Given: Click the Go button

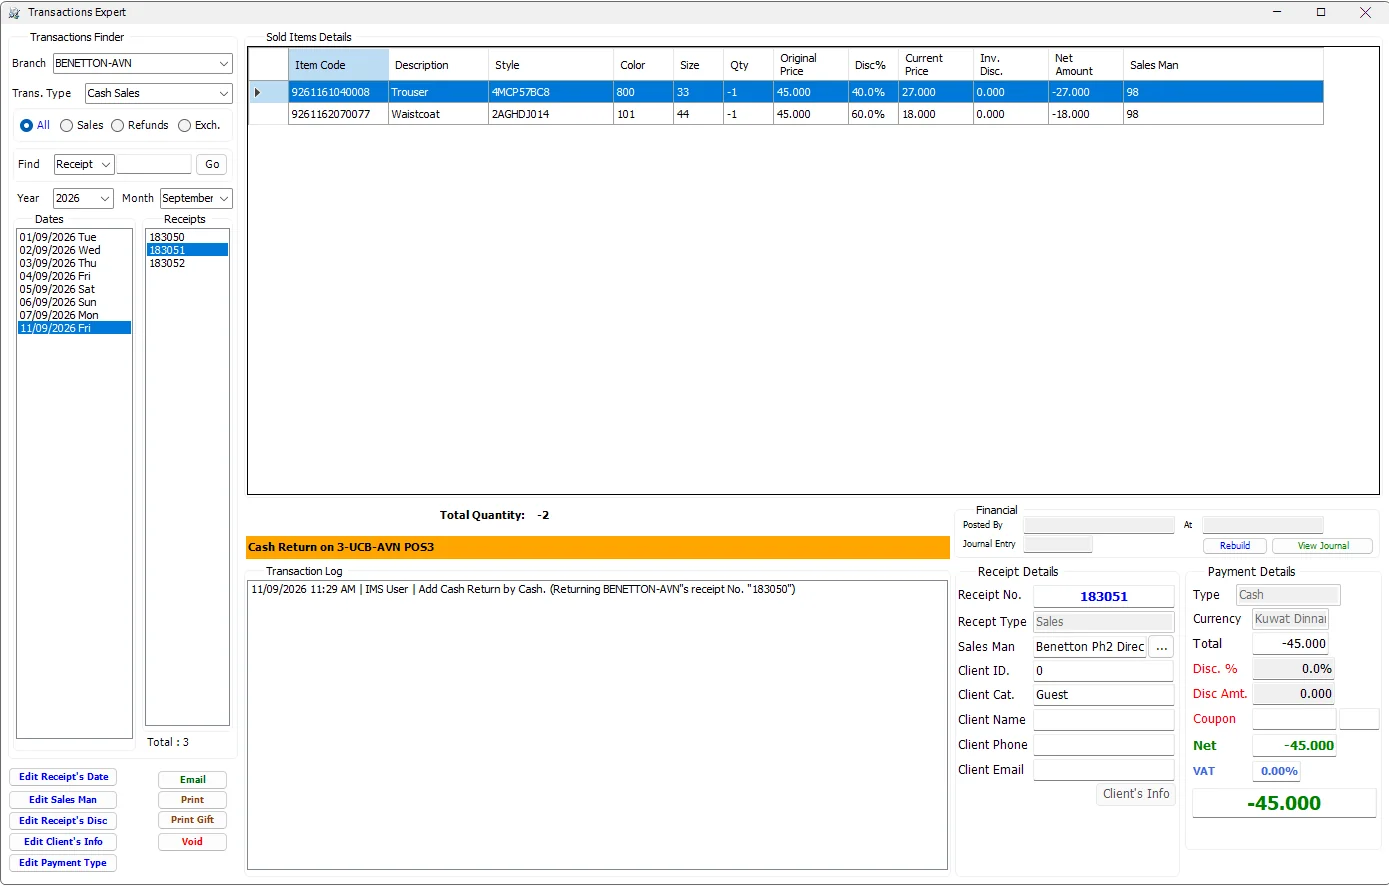Looking at the screenshot, I should pyautogui.click(x=212, y=165).
